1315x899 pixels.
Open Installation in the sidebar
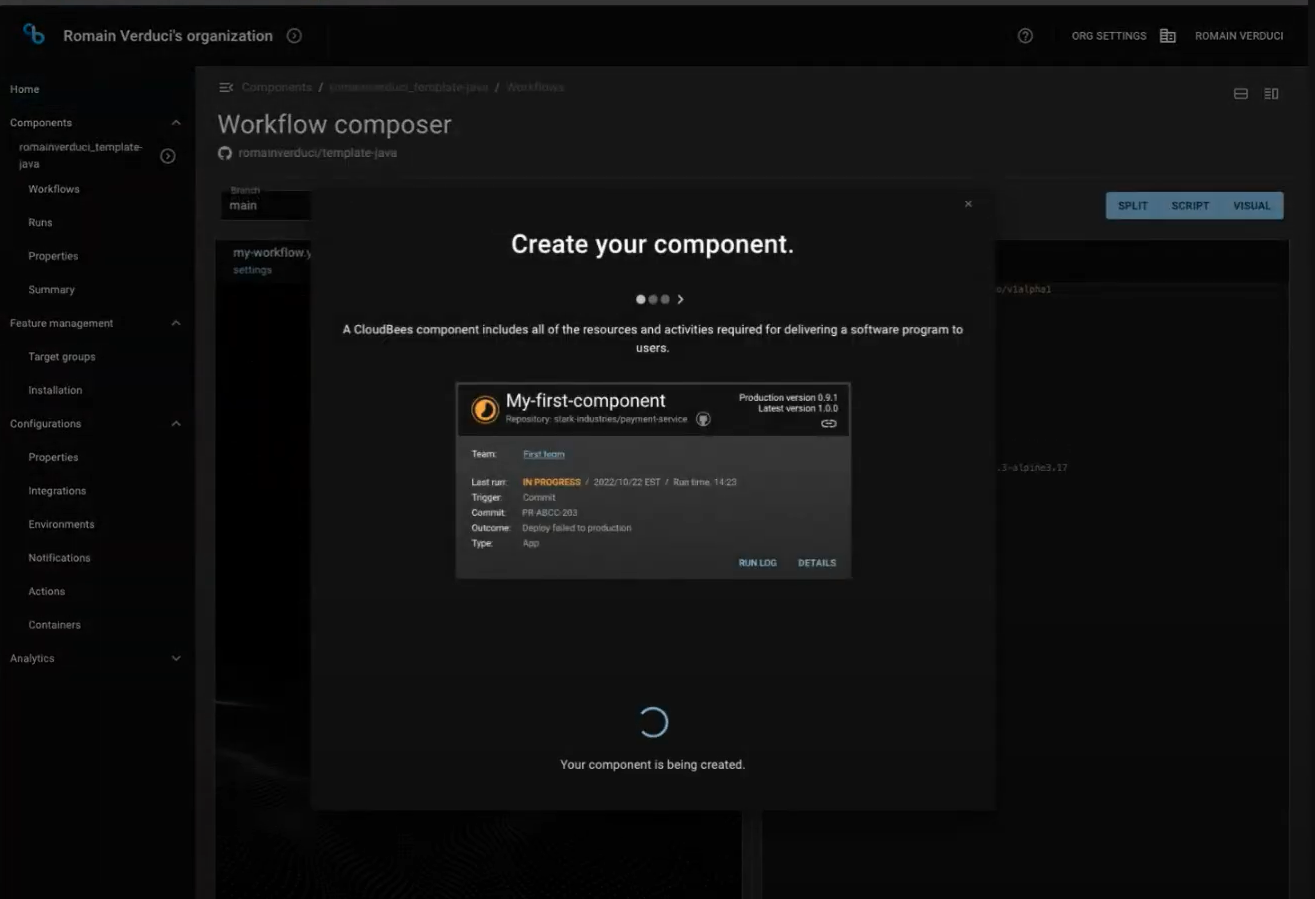pyautogui.click(x=55, y=390)
